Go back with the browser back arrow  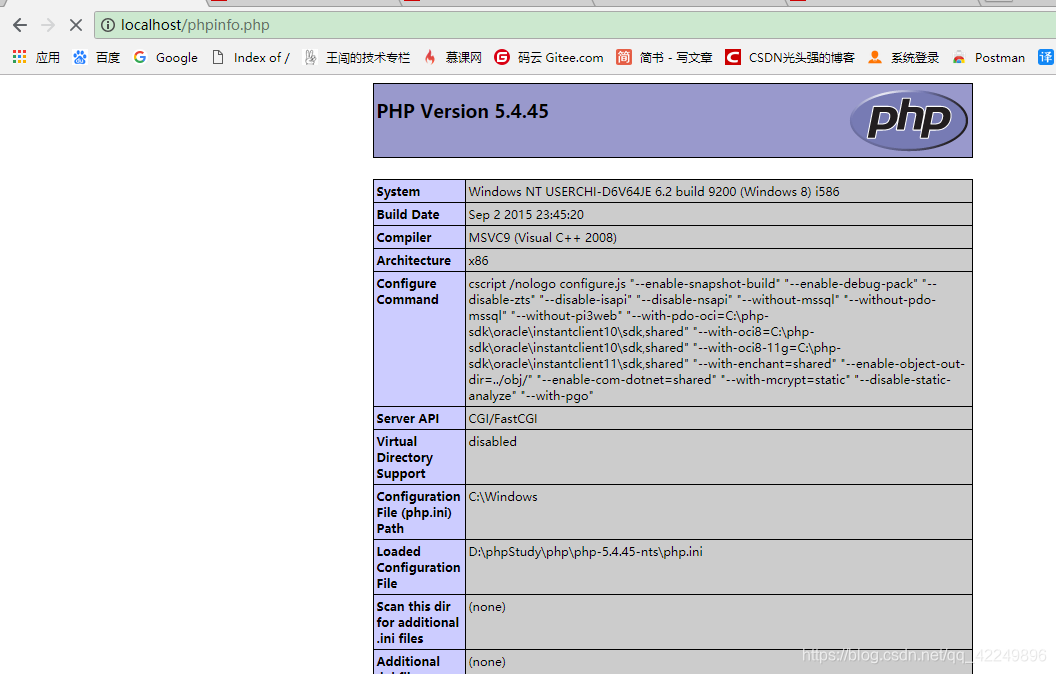(x=20, y=26)
